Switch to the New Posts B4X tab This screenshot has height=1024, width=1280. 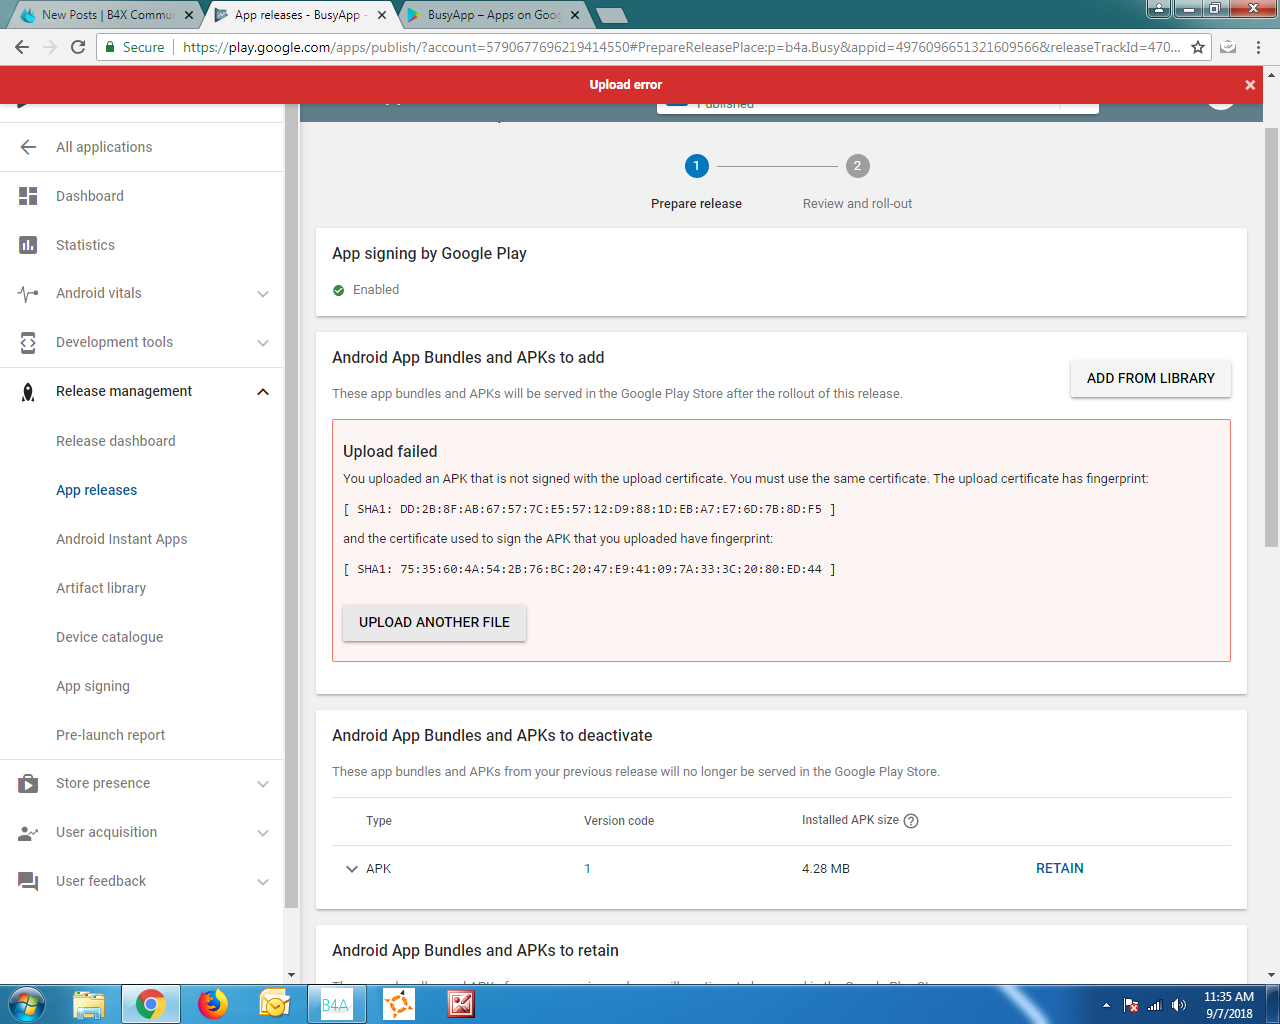point(103,15)
